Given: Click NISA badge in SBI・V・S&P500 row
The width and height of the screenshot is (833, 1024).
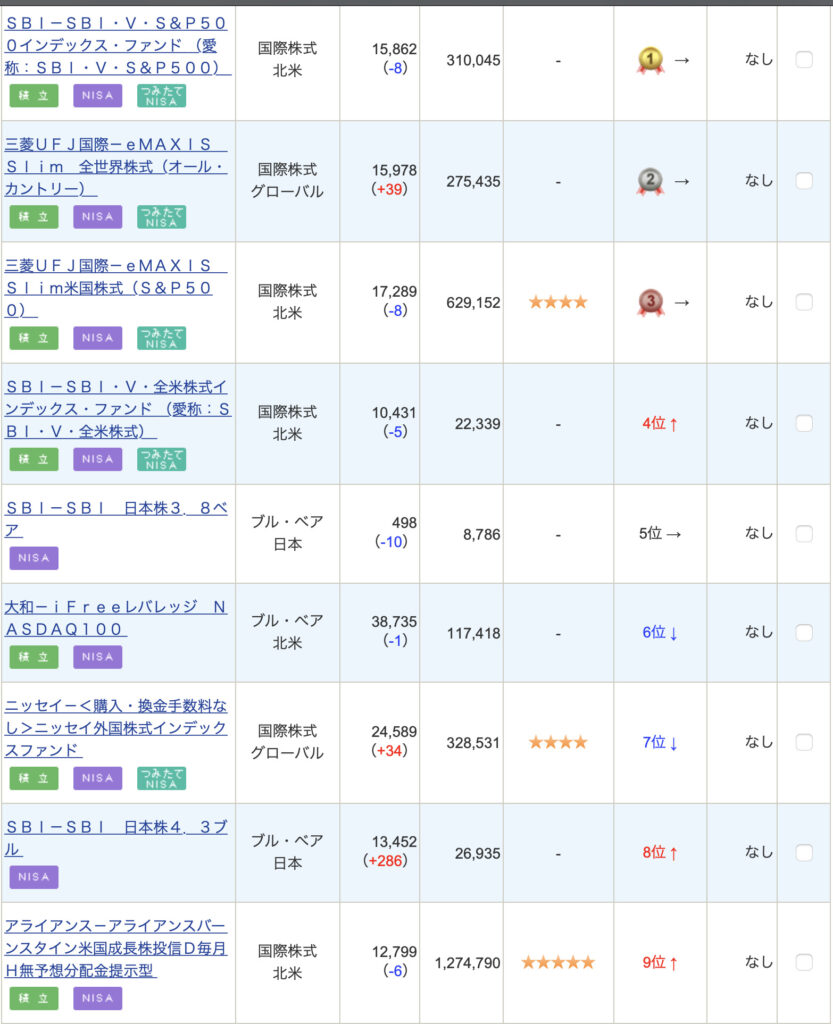Looking at the screenshot, I should point(97,95).
